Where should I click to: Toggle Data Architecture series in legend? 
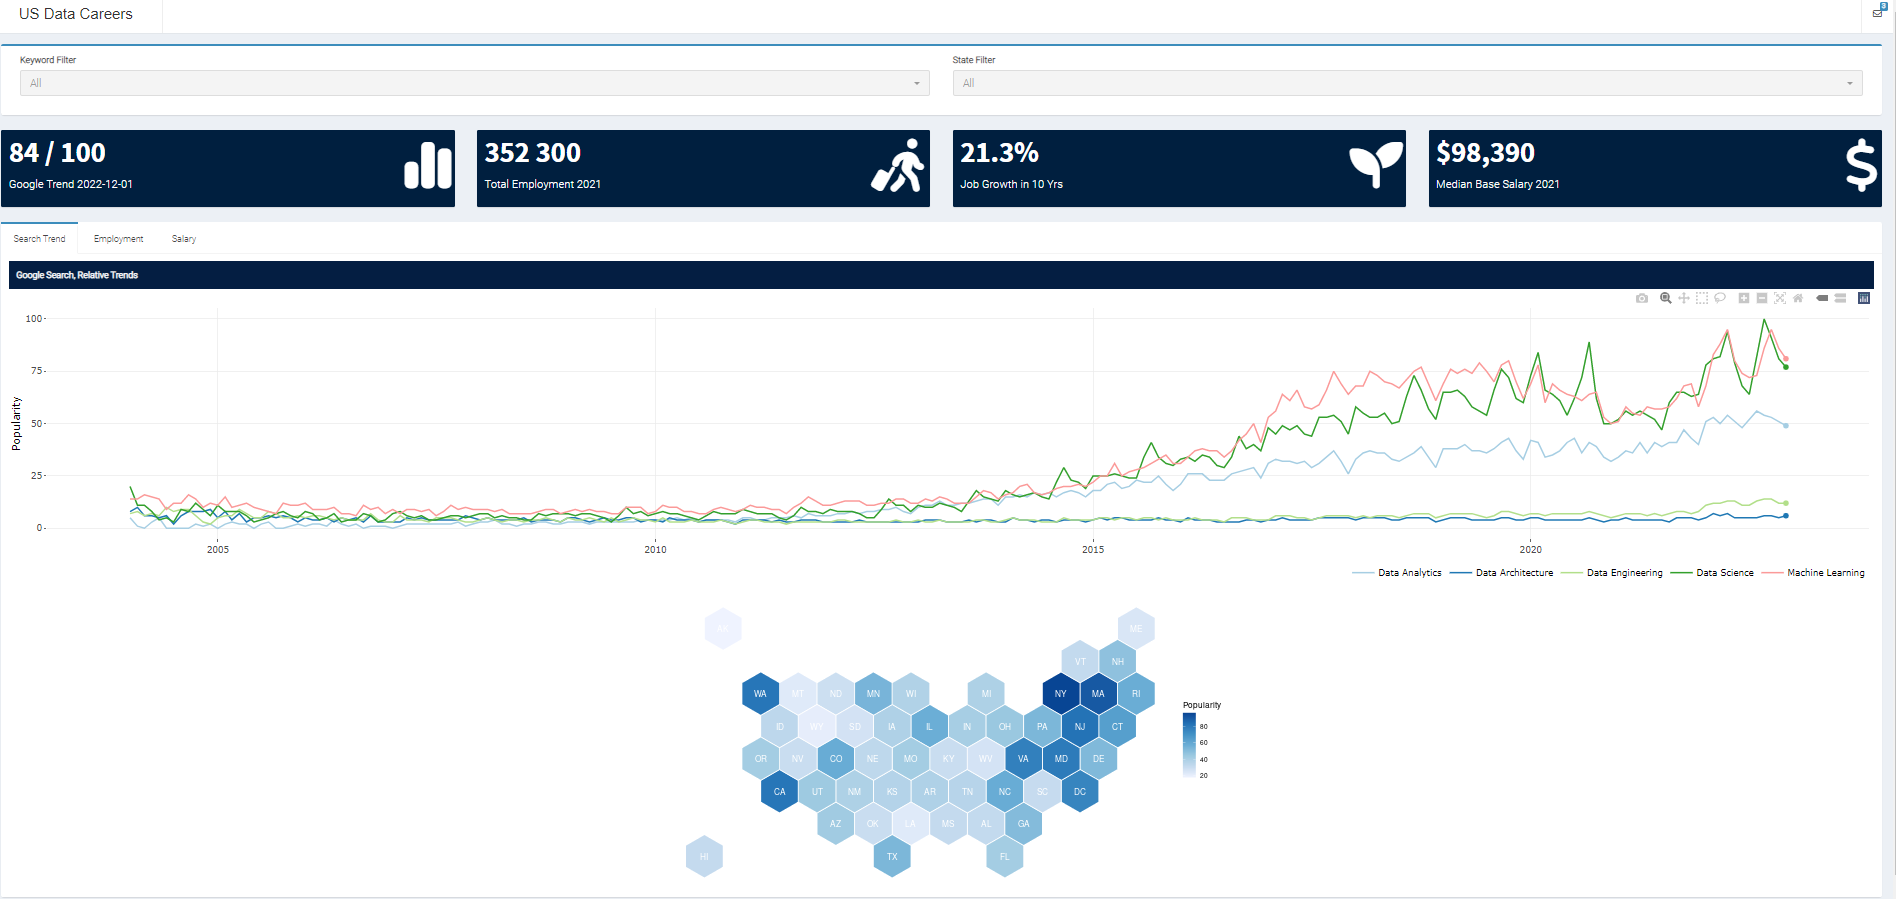tap(1502, 573)
